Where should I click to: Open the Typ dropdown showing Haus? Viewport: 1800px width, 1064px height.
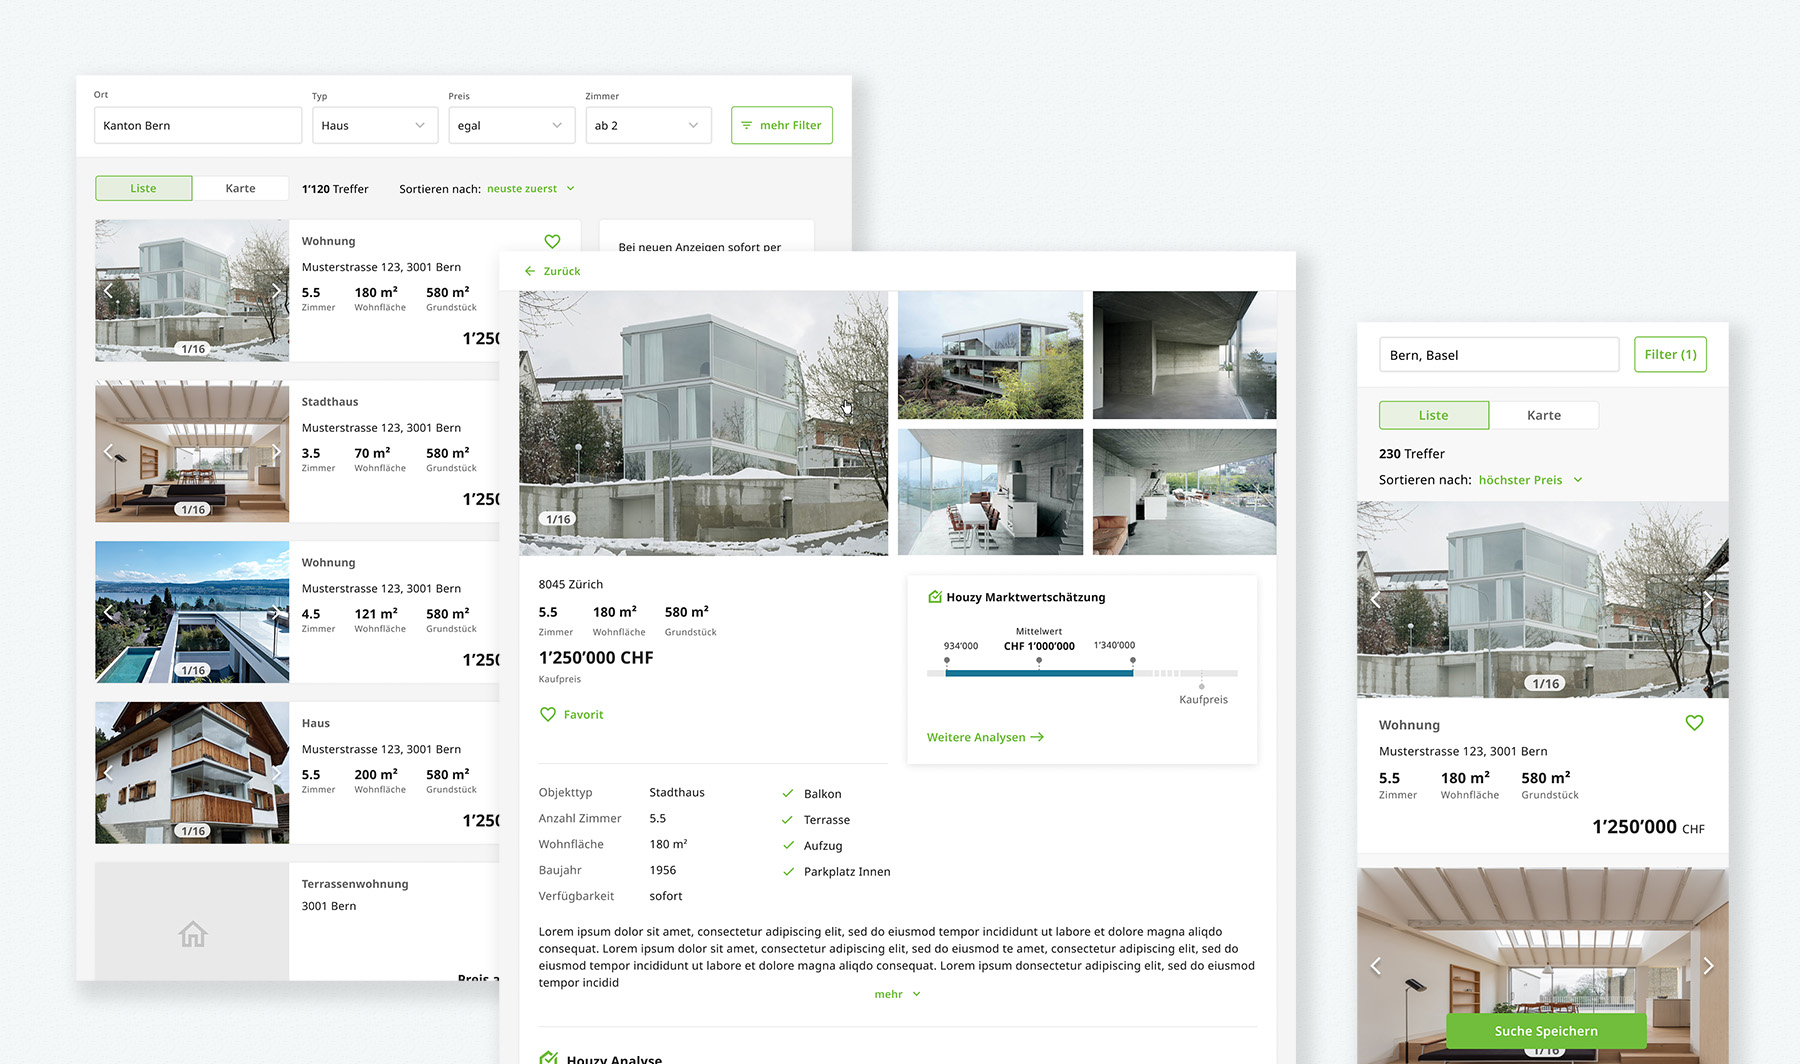(375, 125)
